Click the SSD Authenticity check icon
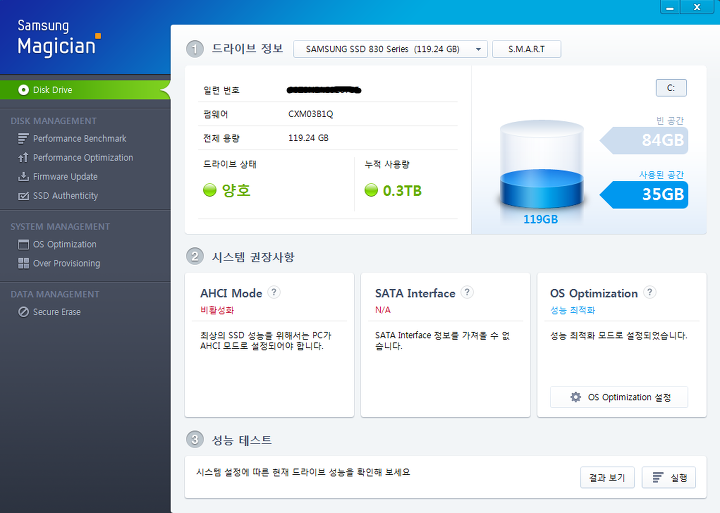The width and height of the screenshot is (720, 513). point(23,196)
